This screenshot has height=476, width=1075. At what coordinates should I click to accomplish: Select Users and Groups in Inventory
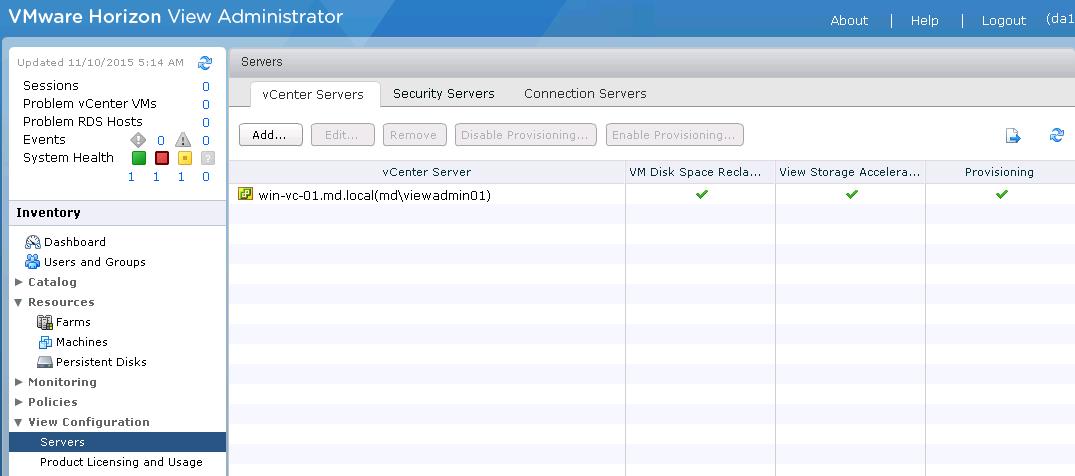pos(94,262)
